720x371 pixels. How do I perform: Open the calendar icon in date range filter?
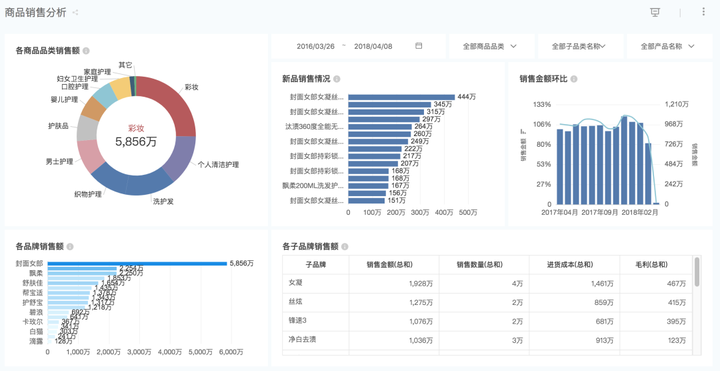pos(418,46)
